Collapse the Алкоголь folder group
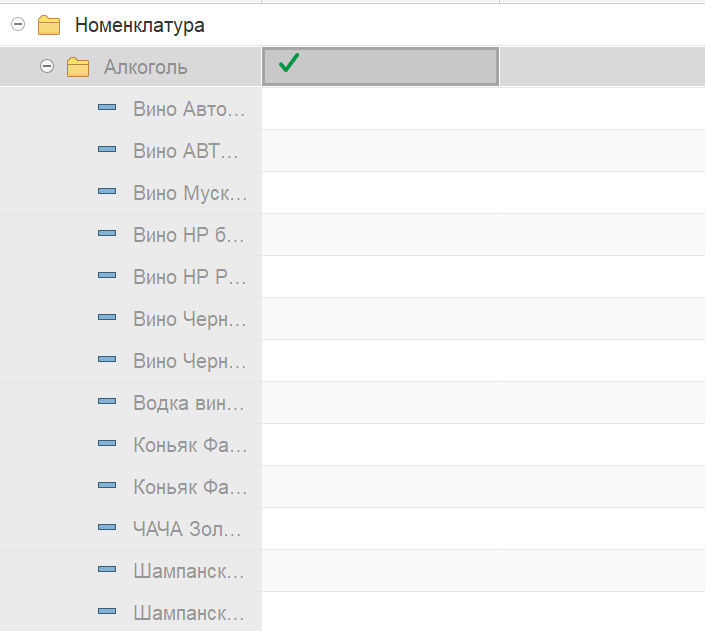Viewport: 705px width, 631px height. coord(47,66)
